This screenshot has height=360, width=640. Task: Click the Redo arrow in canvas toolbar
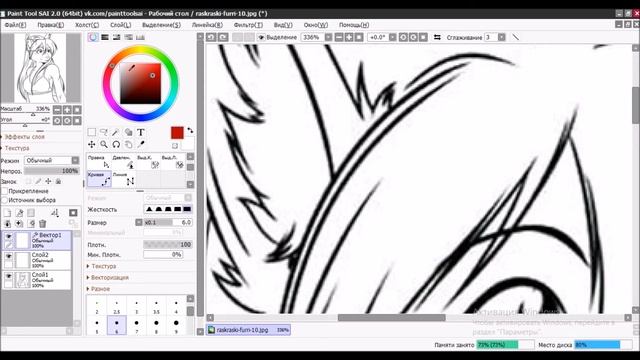pos(223,37)
